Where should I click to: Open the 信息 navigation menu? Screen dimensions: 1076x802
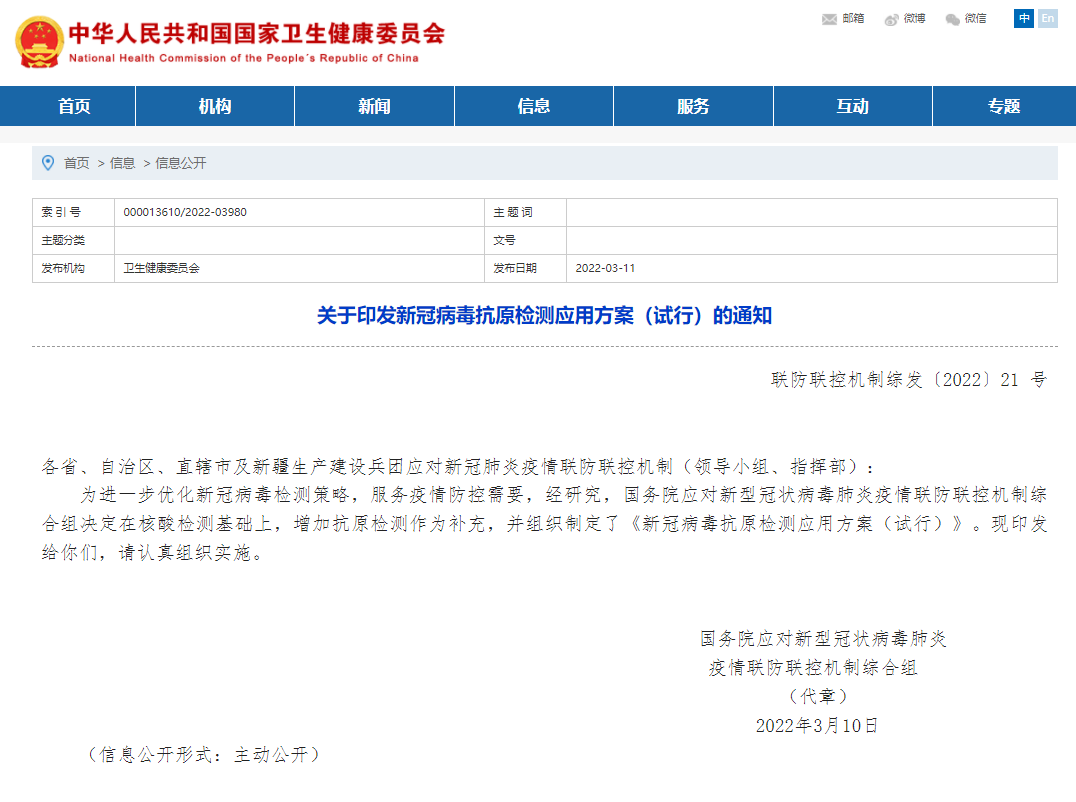[x=533, y=105]
